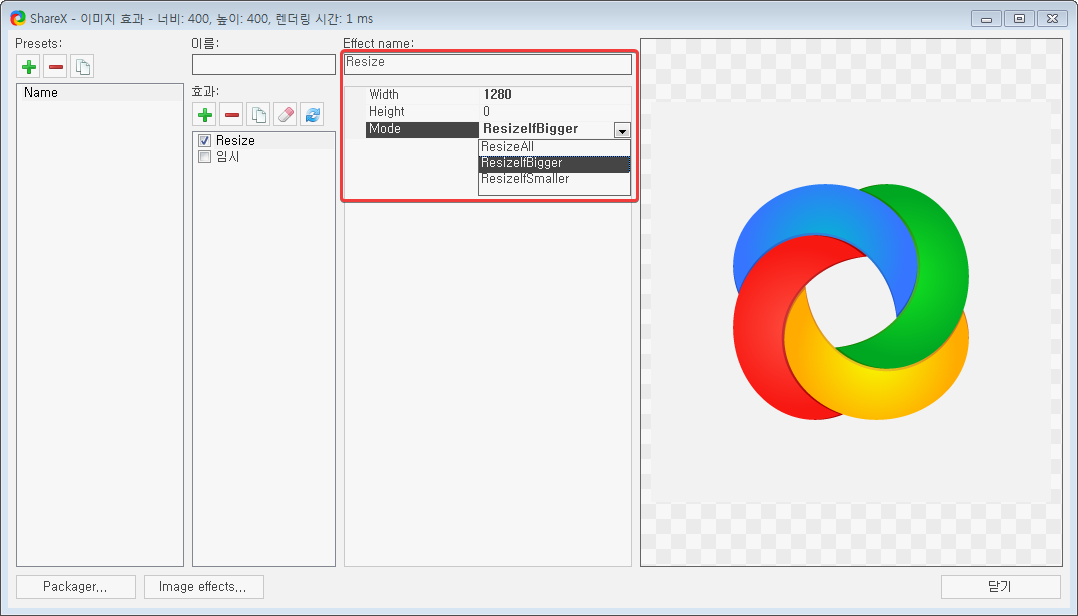
Task: Duplicate preset with the copy icon under Presets
Action: coord(82,67)
